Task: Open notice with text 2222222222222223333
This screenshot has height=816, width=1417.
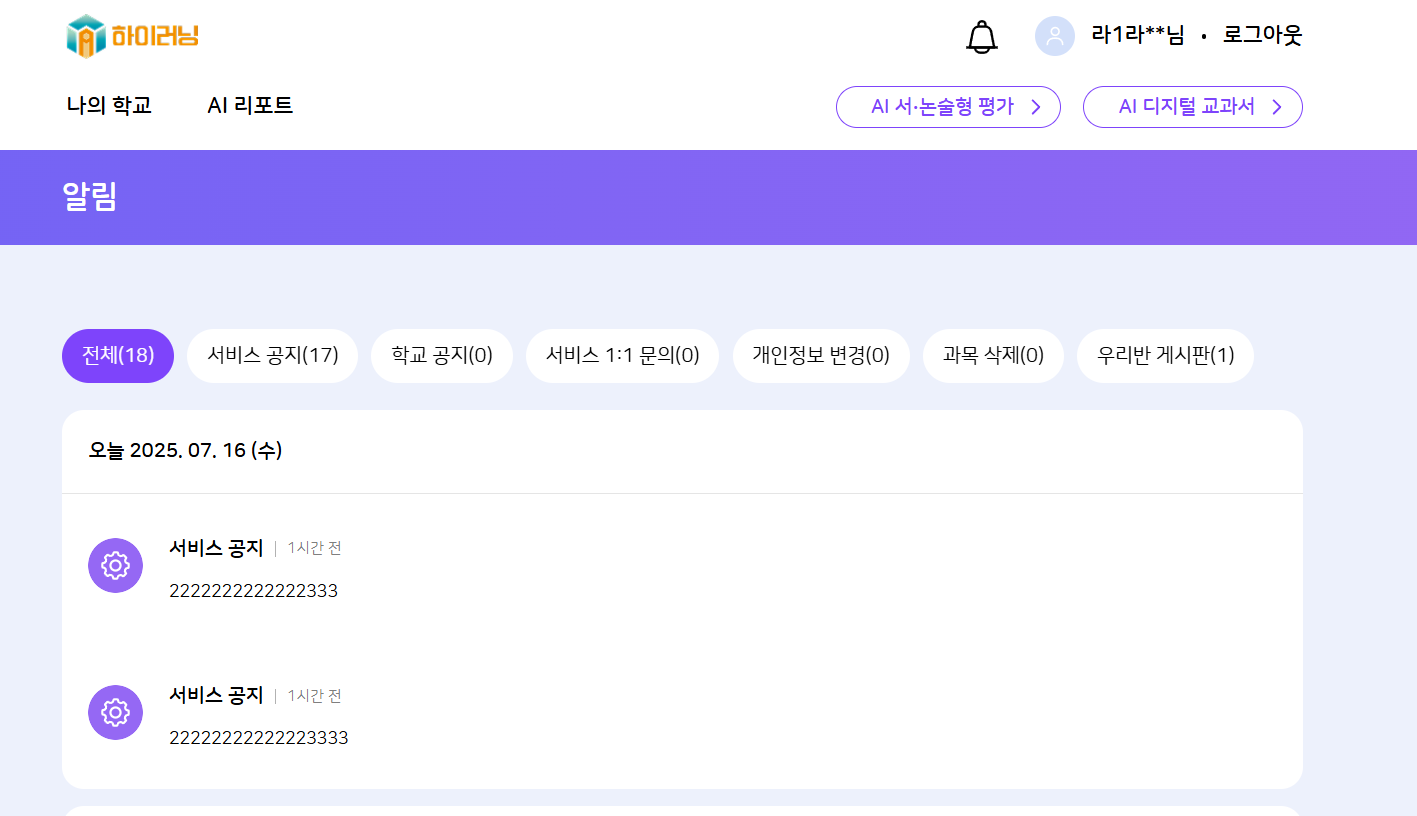Action: point(258,738)
